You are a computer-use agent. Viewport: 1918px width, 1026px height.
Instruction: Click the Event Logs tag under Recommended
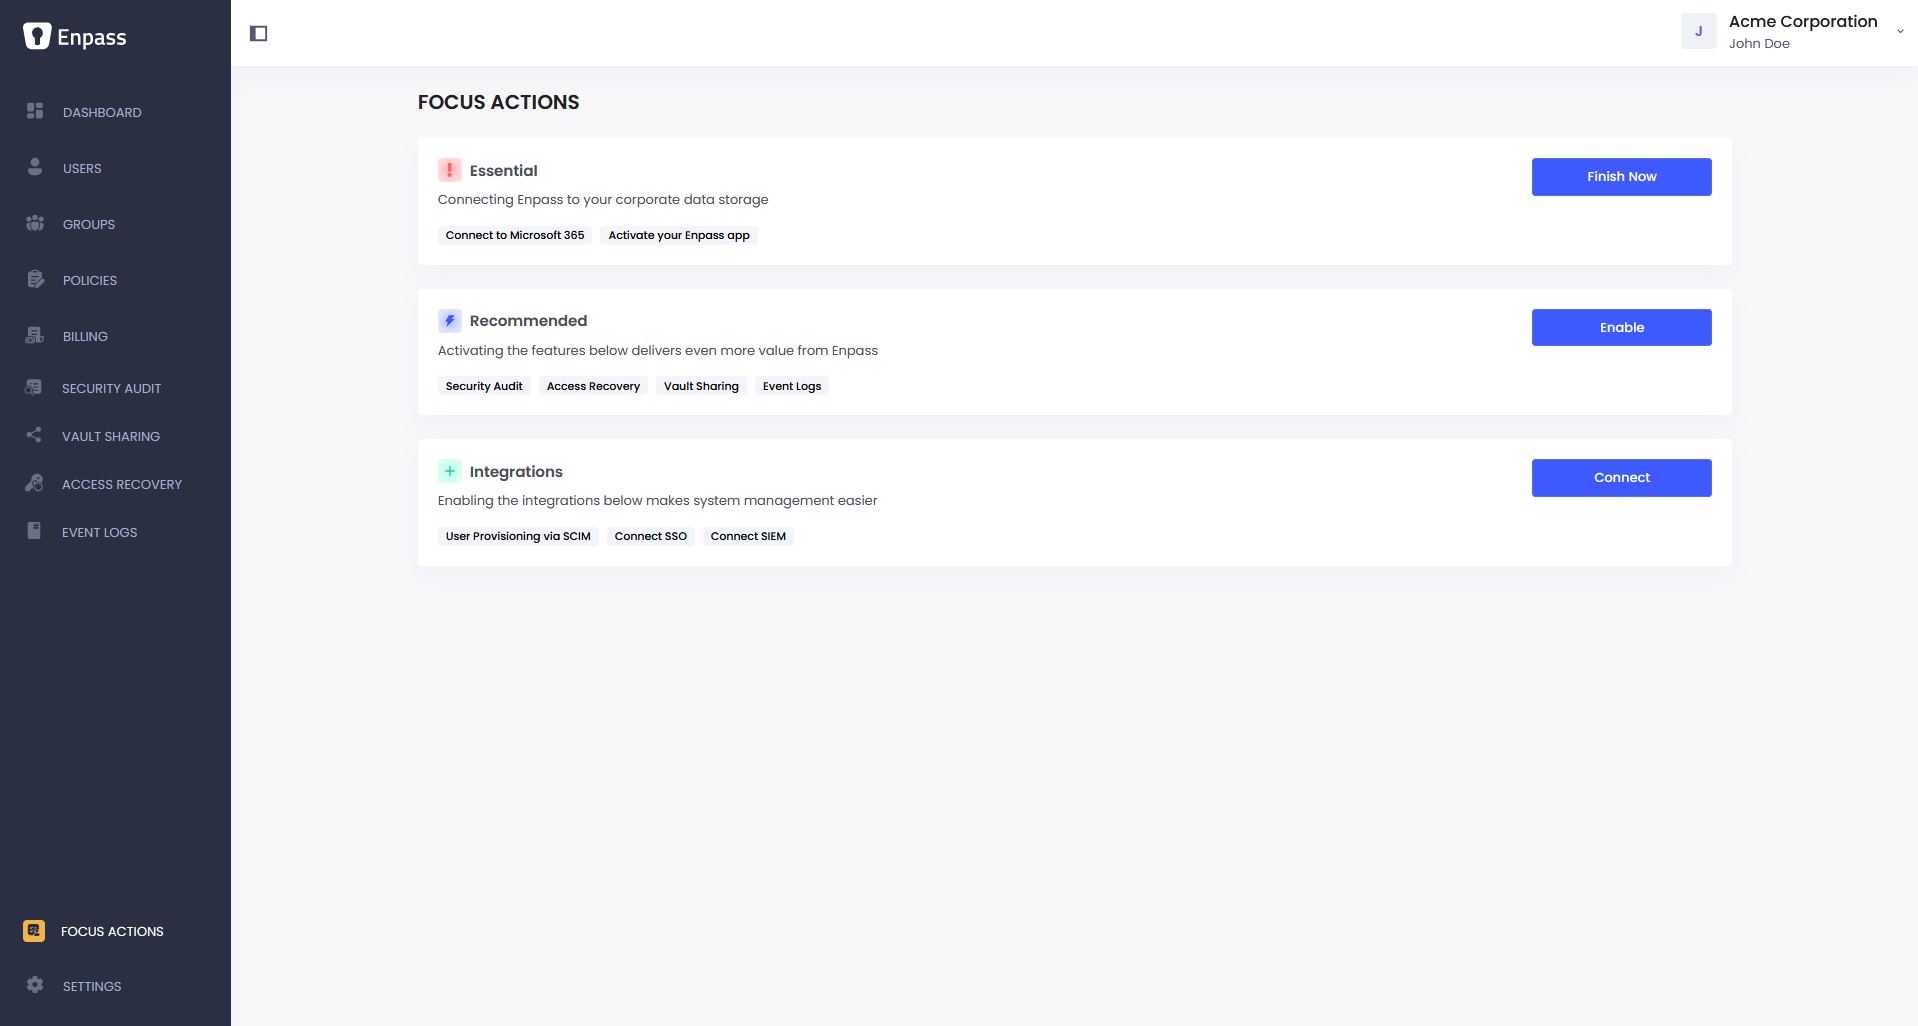[x=792, y=386]
